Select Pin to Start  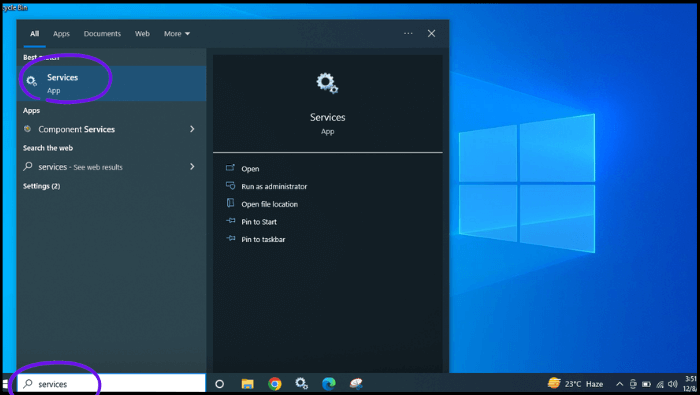tap(259, 222)
